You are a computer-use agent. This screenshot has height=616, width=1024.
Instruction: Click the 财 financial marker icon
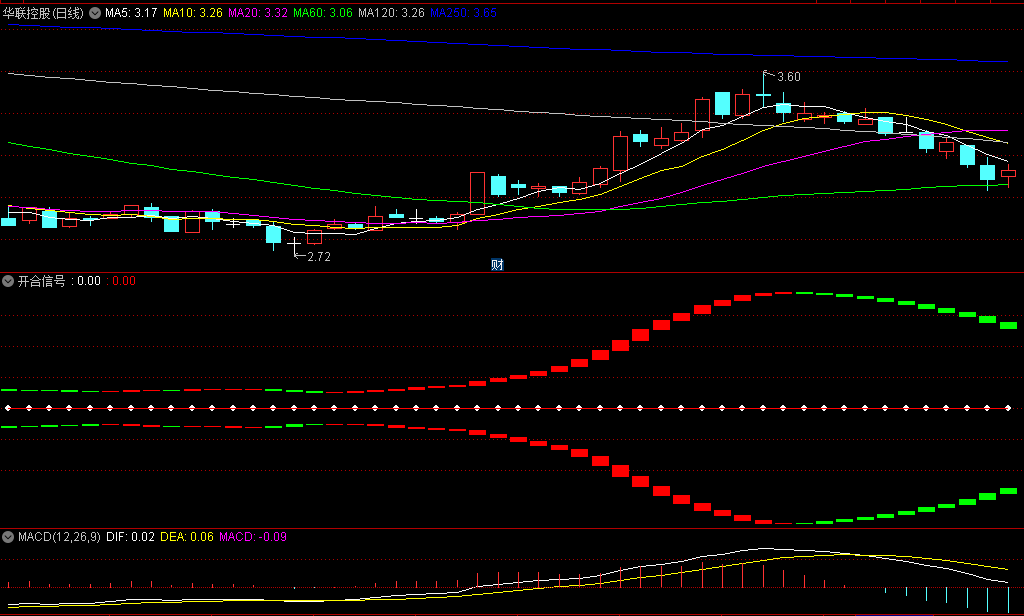click(497, 265)
